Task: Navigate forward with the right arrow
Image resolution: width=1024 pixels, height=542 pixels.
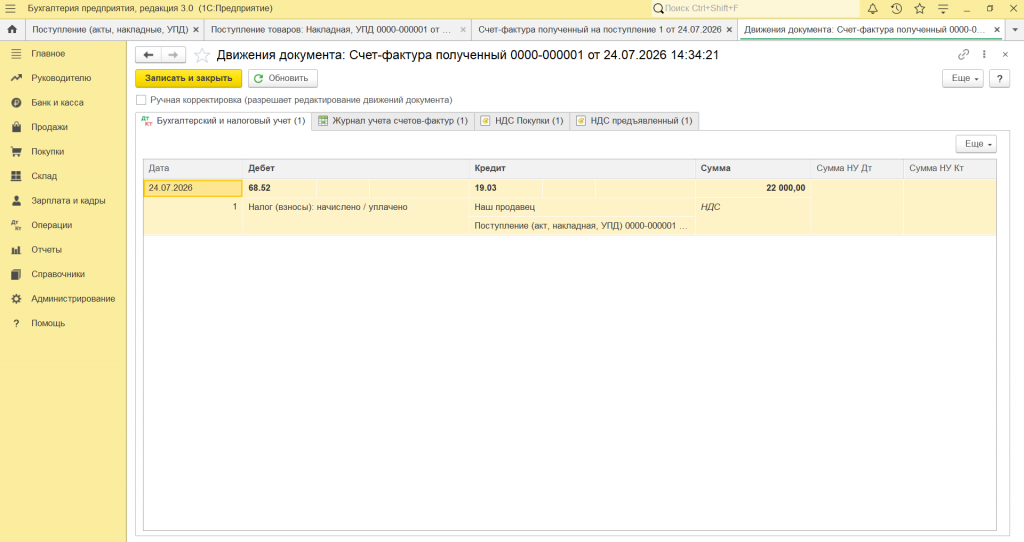Action: click(x=173, y=55)
